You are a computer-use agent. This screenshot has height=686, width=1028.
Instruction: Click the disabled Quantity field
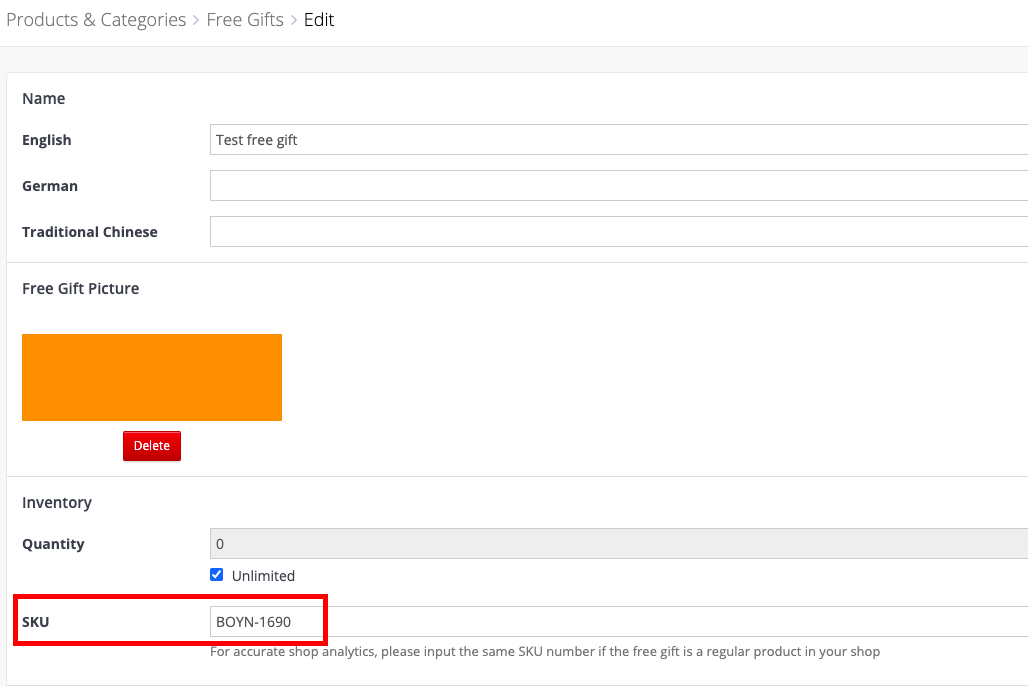pyautogui.click(x=619, y=544)
